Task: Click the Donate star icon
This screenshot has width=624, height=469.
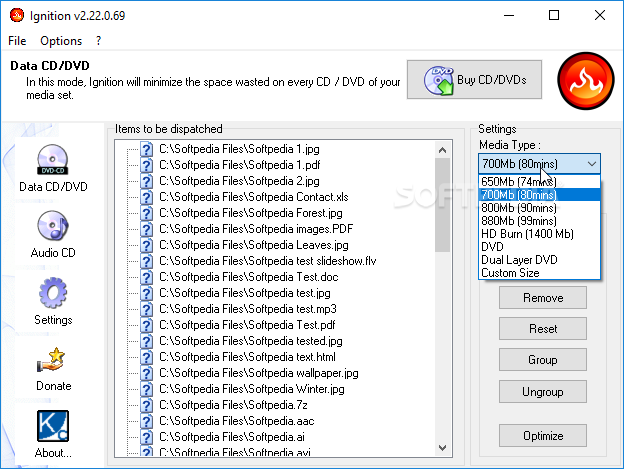Action: pos(52,360)
